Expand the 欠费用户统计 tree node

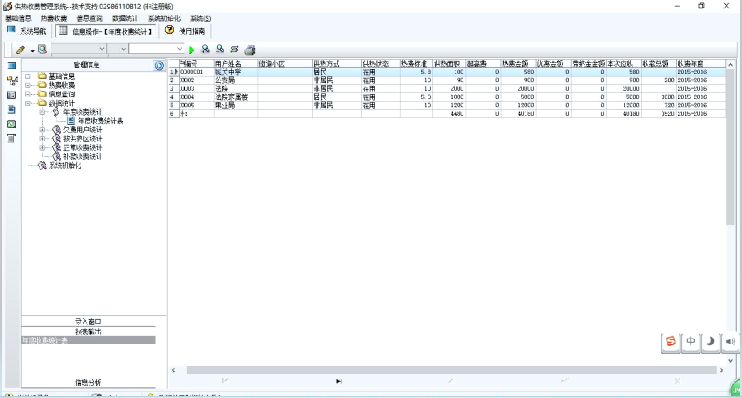[42, 130]
